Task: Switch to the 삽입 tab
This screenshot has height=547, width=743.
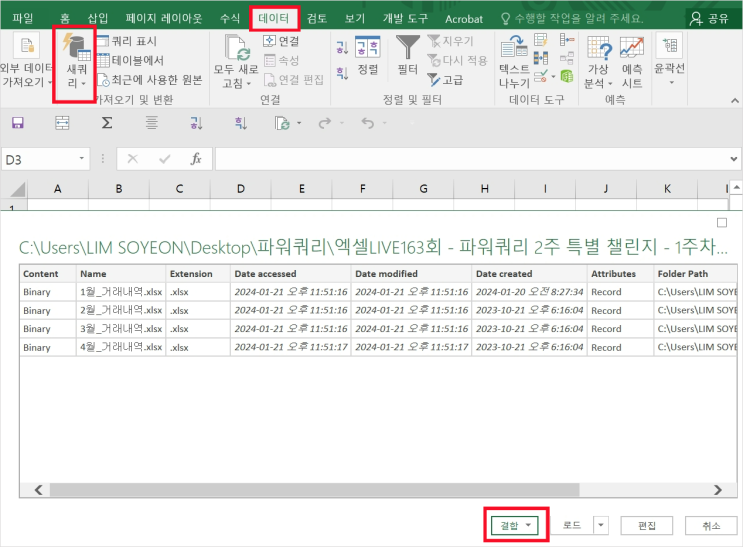Action: click(x=98, y=18)
